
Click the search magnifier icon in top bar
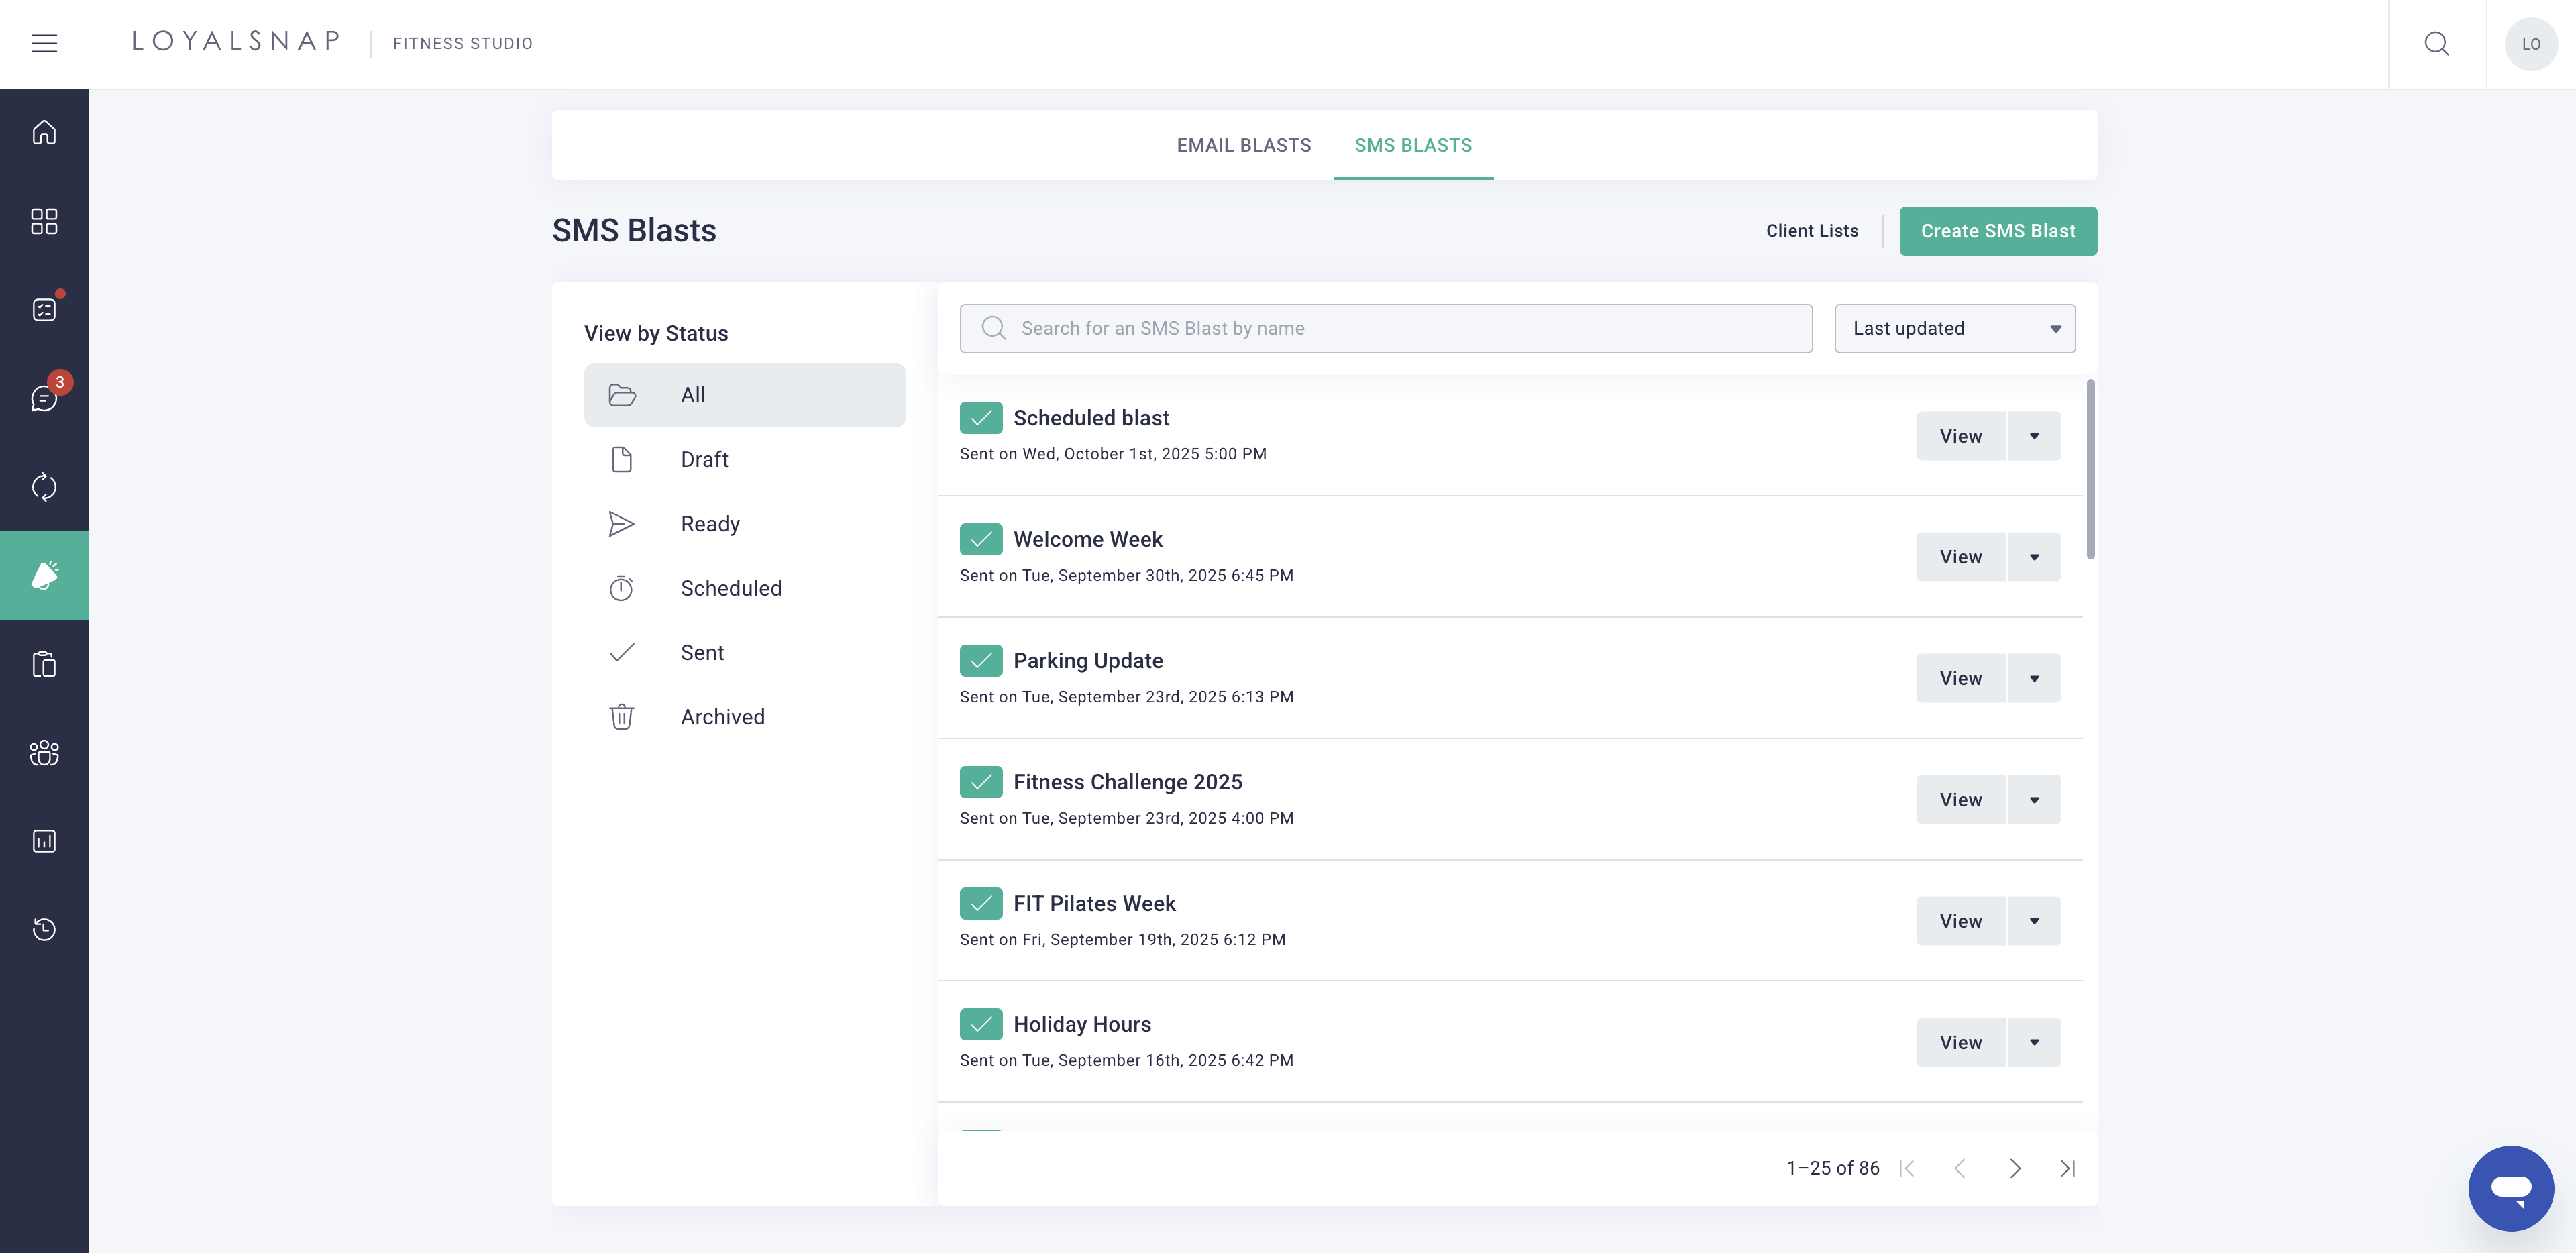click(2437, 44)
